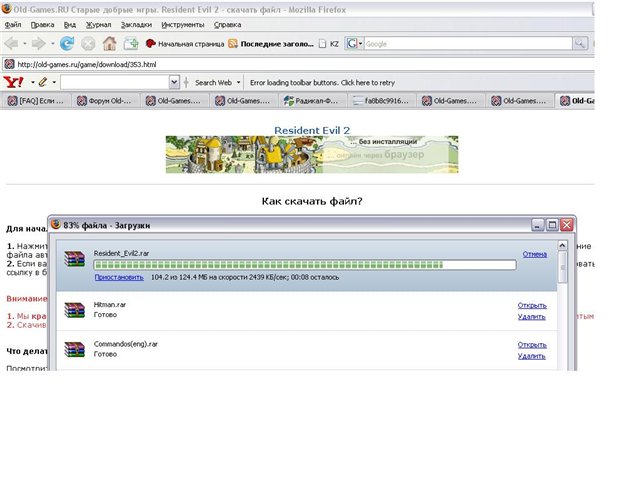Switch to the [FAQ] Если tab
The image size is (640, 480).
[36, 101]
